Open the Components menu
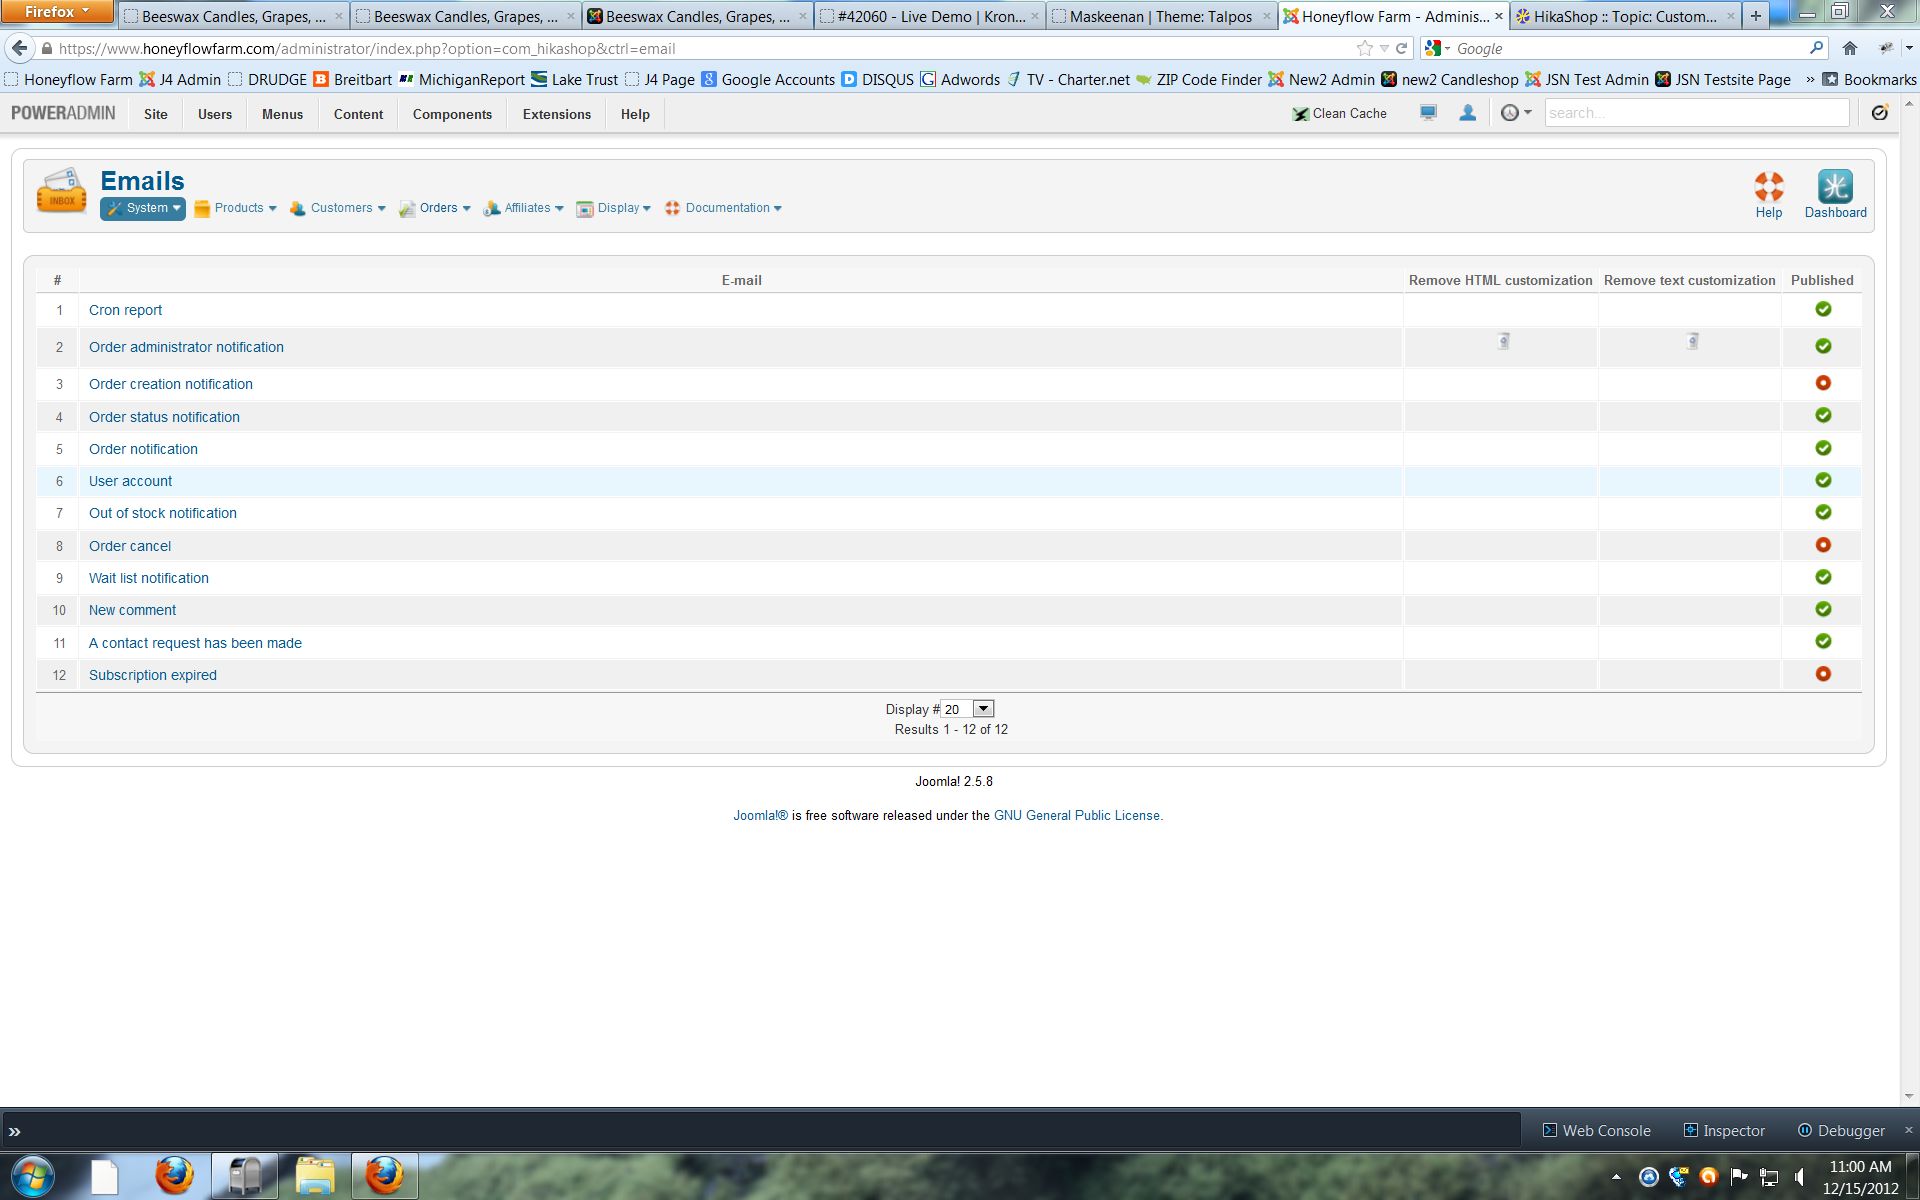The height and width of the screenshot is (1200, 1920). pyautogui.click(x=452, y=114)
